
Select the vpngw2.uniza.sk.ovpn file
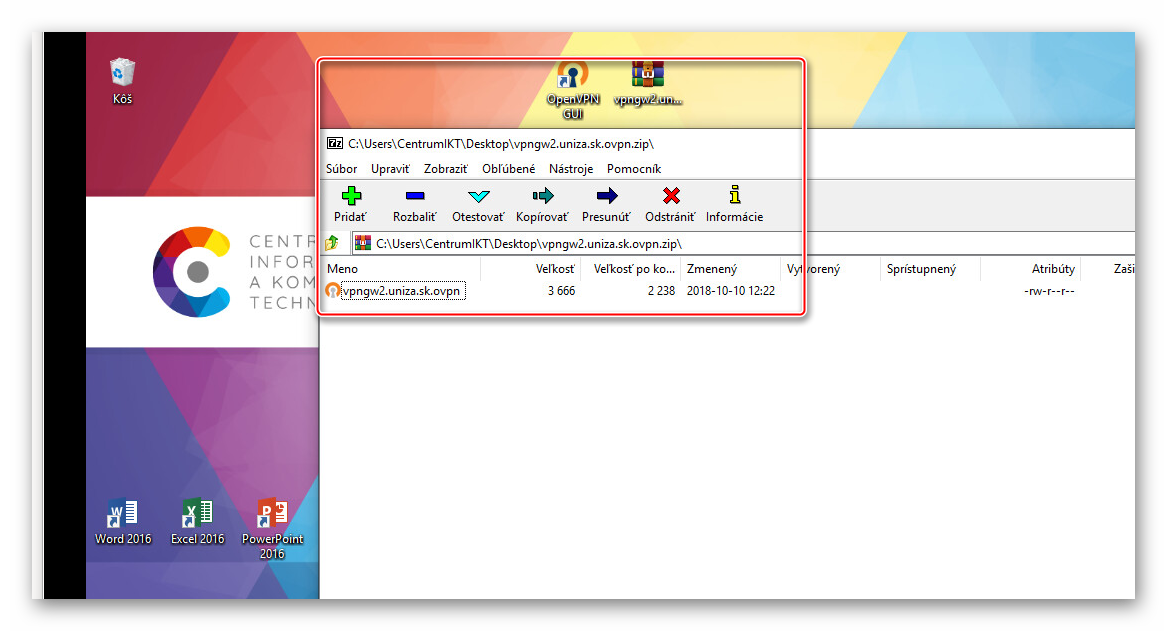(401, 291)
